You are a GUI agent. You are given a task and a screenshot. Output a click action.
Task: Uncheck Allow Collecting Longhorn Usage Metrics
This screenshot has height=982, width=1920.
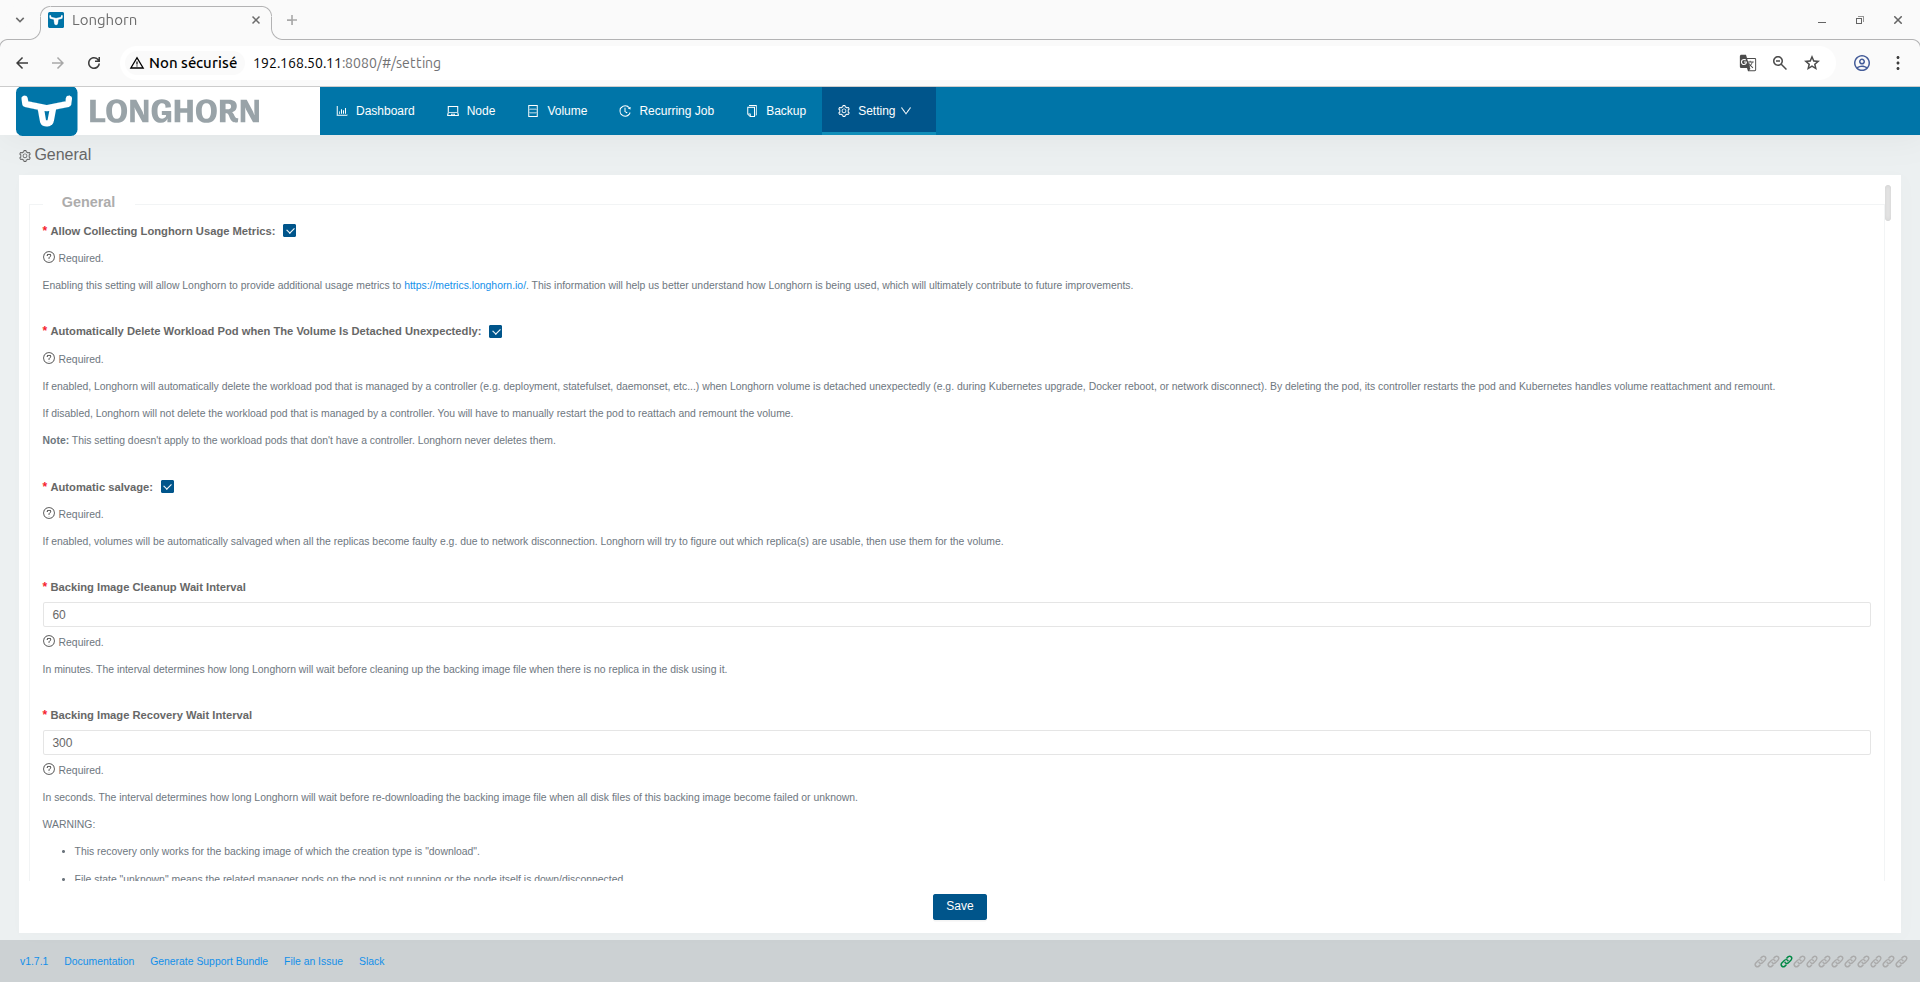pyautogui.click(x=290, y=231)
